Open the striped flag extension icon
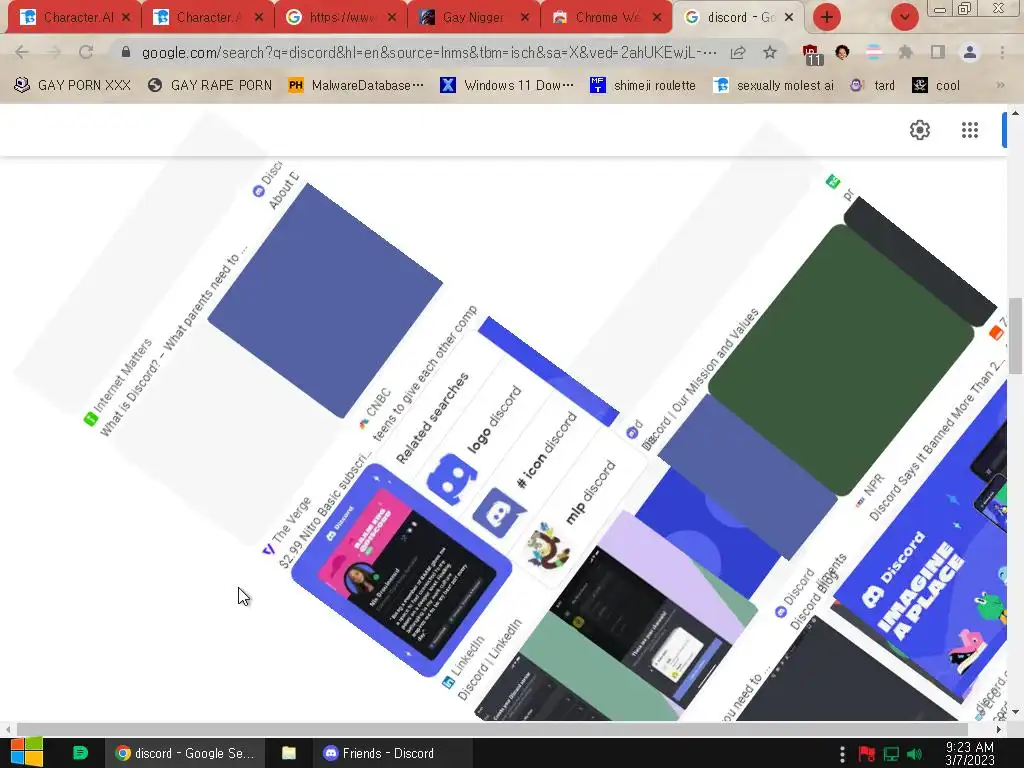Image resolution: width=1024 pixels, height=768 pixels. 874,52
